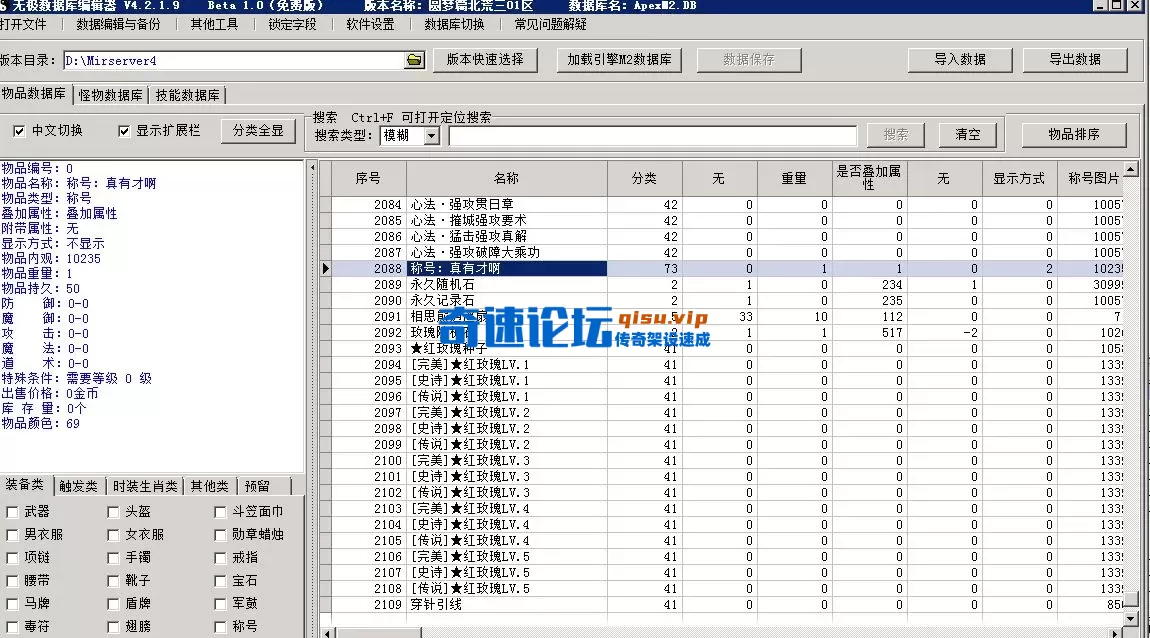Check the 称号 title filter box

coord(218,626)
